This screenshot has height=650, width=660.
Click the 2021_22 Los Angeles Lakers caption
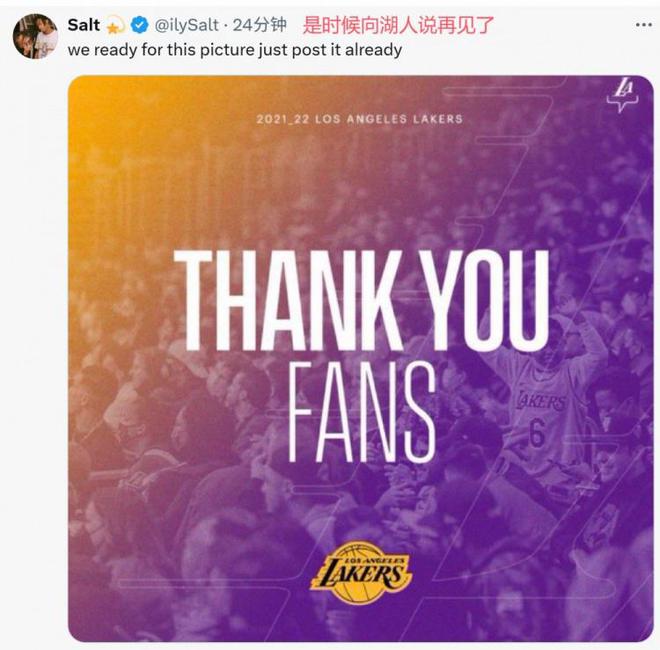(359, 119)
